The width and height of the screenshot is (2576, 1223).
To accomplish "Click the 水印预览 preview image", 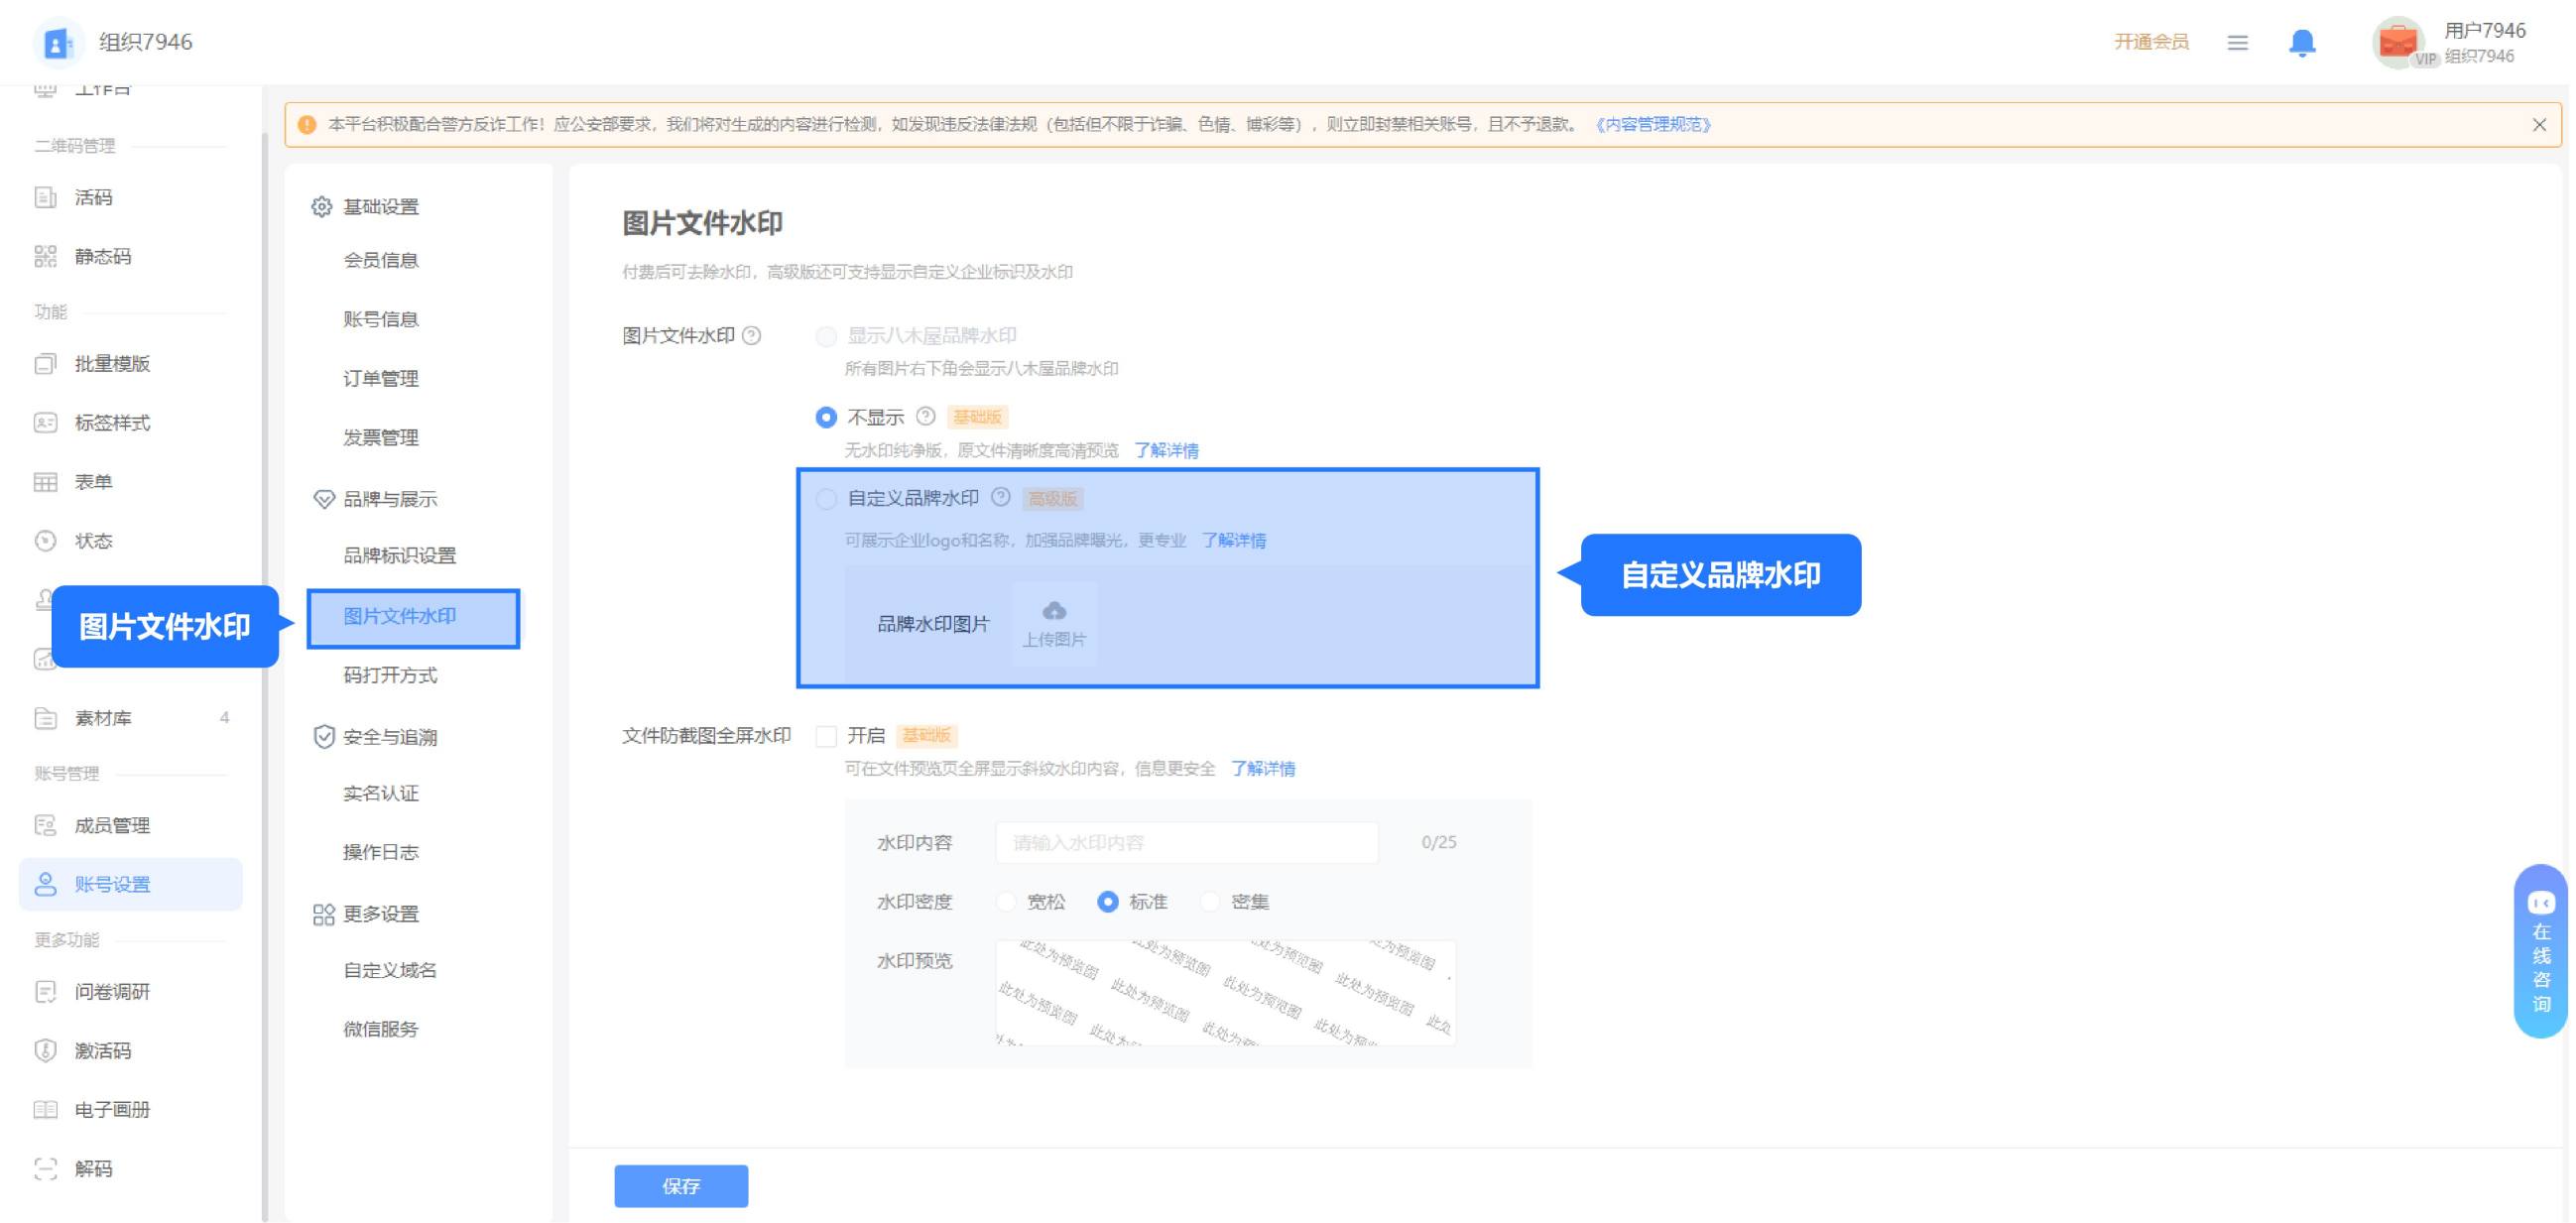I will coord(1225,992).
